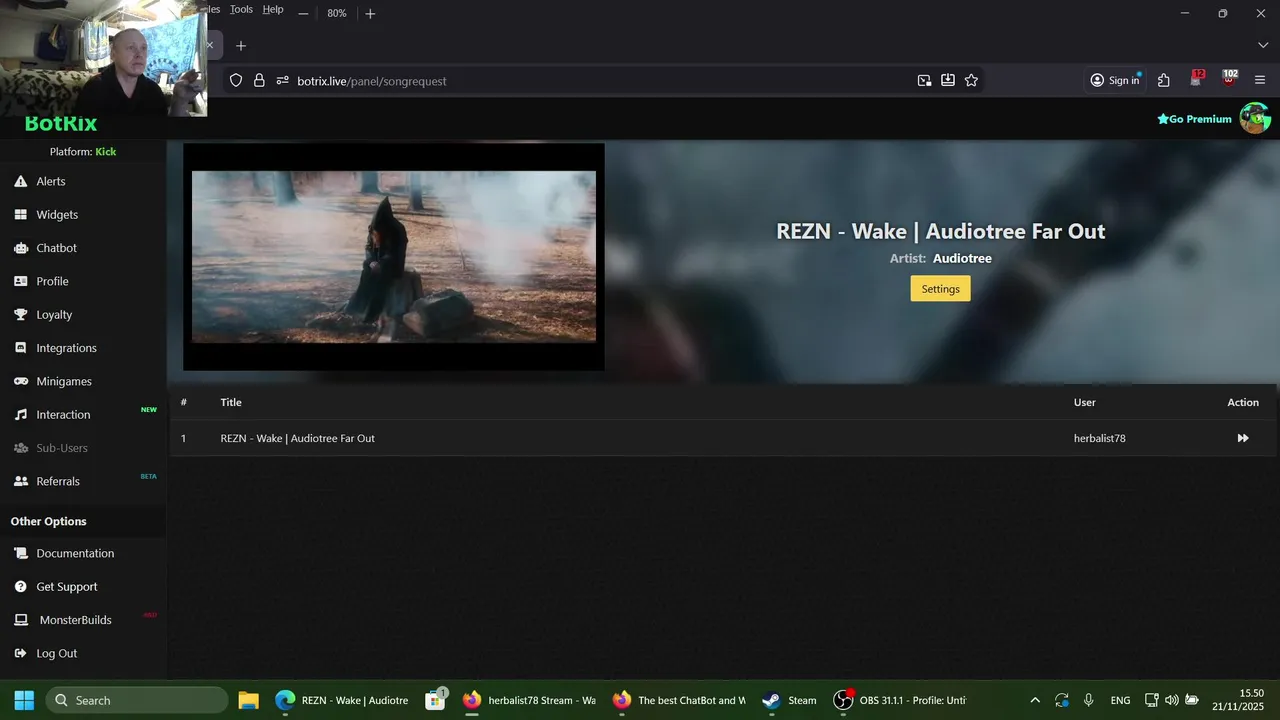1280x720 pixels.
Task: Open the Help menu
Action: 273,9
